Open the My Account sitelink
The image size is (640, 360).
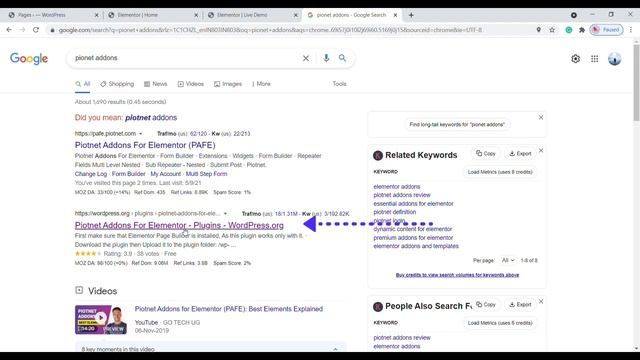click(166, 174)
